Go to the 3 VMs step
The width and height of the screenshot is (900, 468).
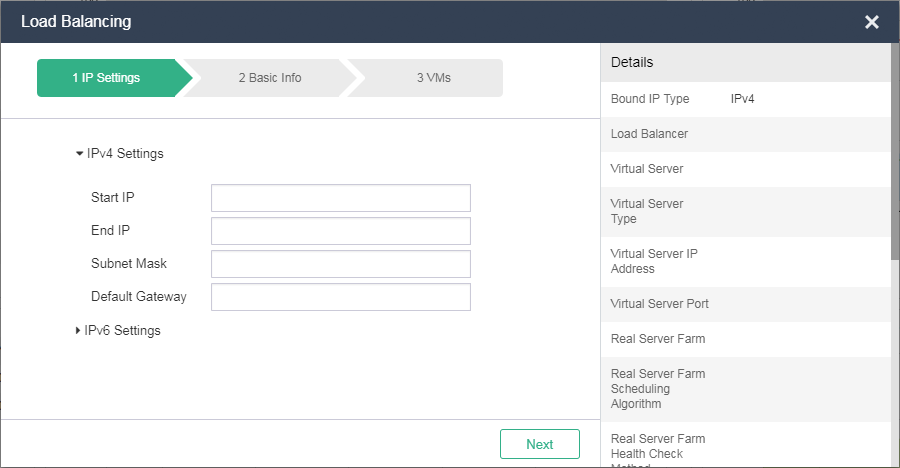[434, 78]
